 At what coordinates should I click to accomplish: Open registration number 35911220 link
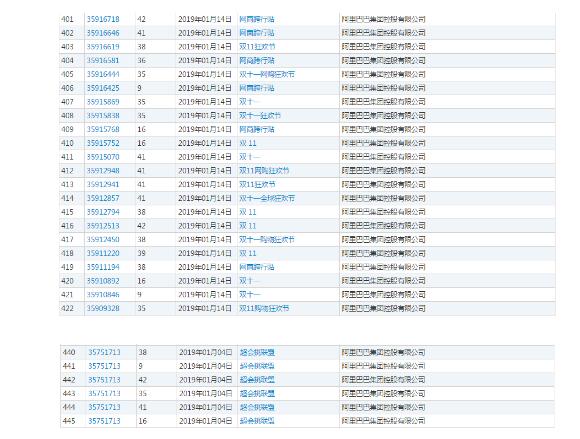tap(103, 253)
